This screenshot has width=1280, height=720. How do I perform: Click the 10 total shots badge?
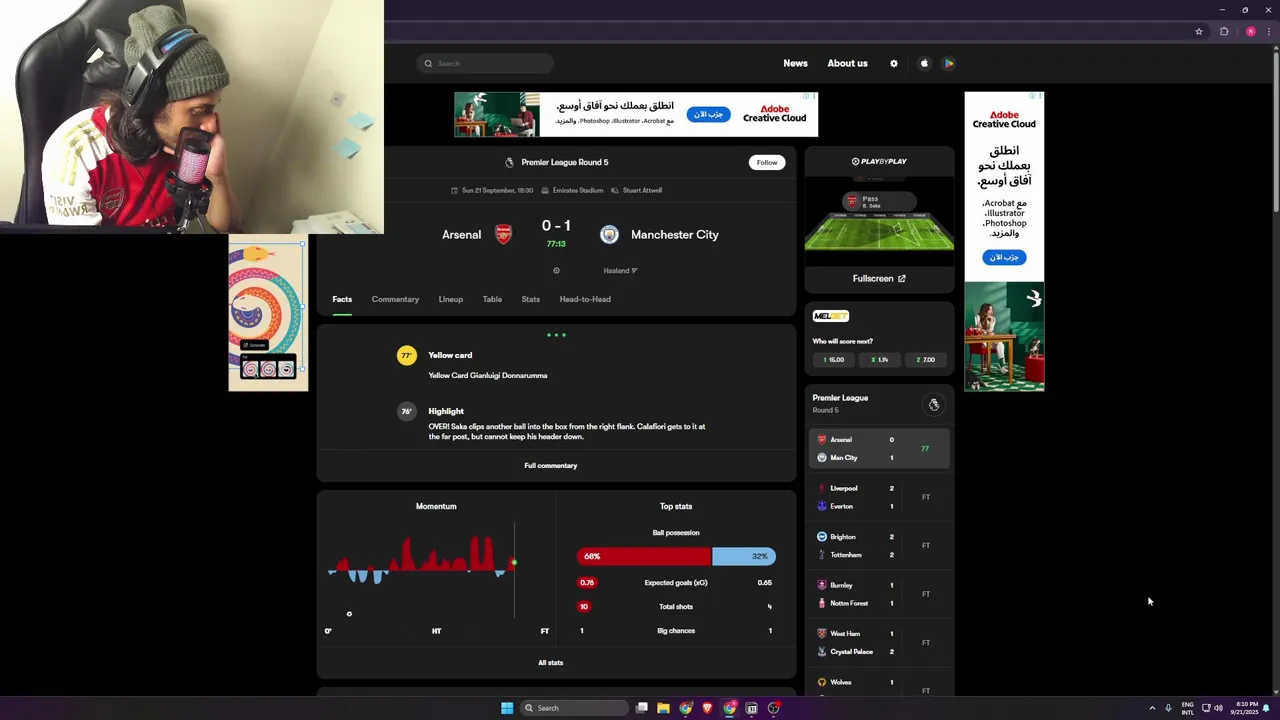pos(584,606)
